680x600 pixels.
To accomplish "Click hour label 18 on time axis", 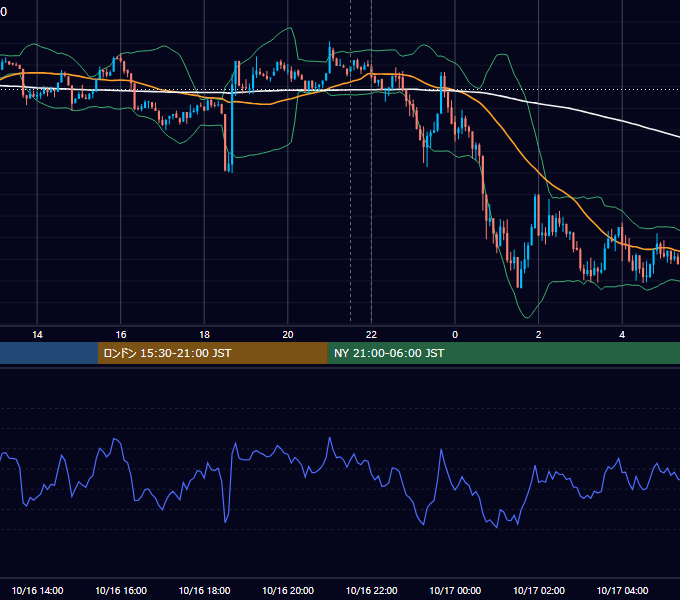I will point(204,335).
